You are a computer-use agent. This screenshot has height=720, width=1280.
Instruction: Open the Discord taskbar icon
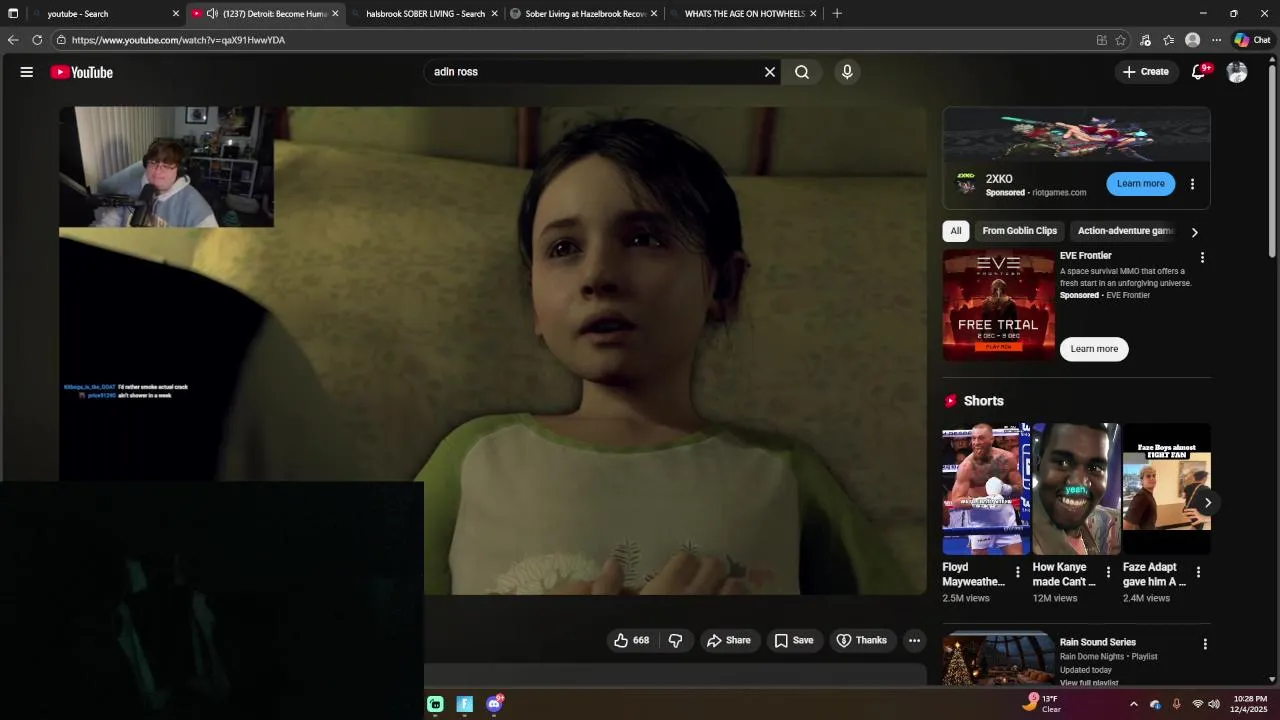point(494,704)
